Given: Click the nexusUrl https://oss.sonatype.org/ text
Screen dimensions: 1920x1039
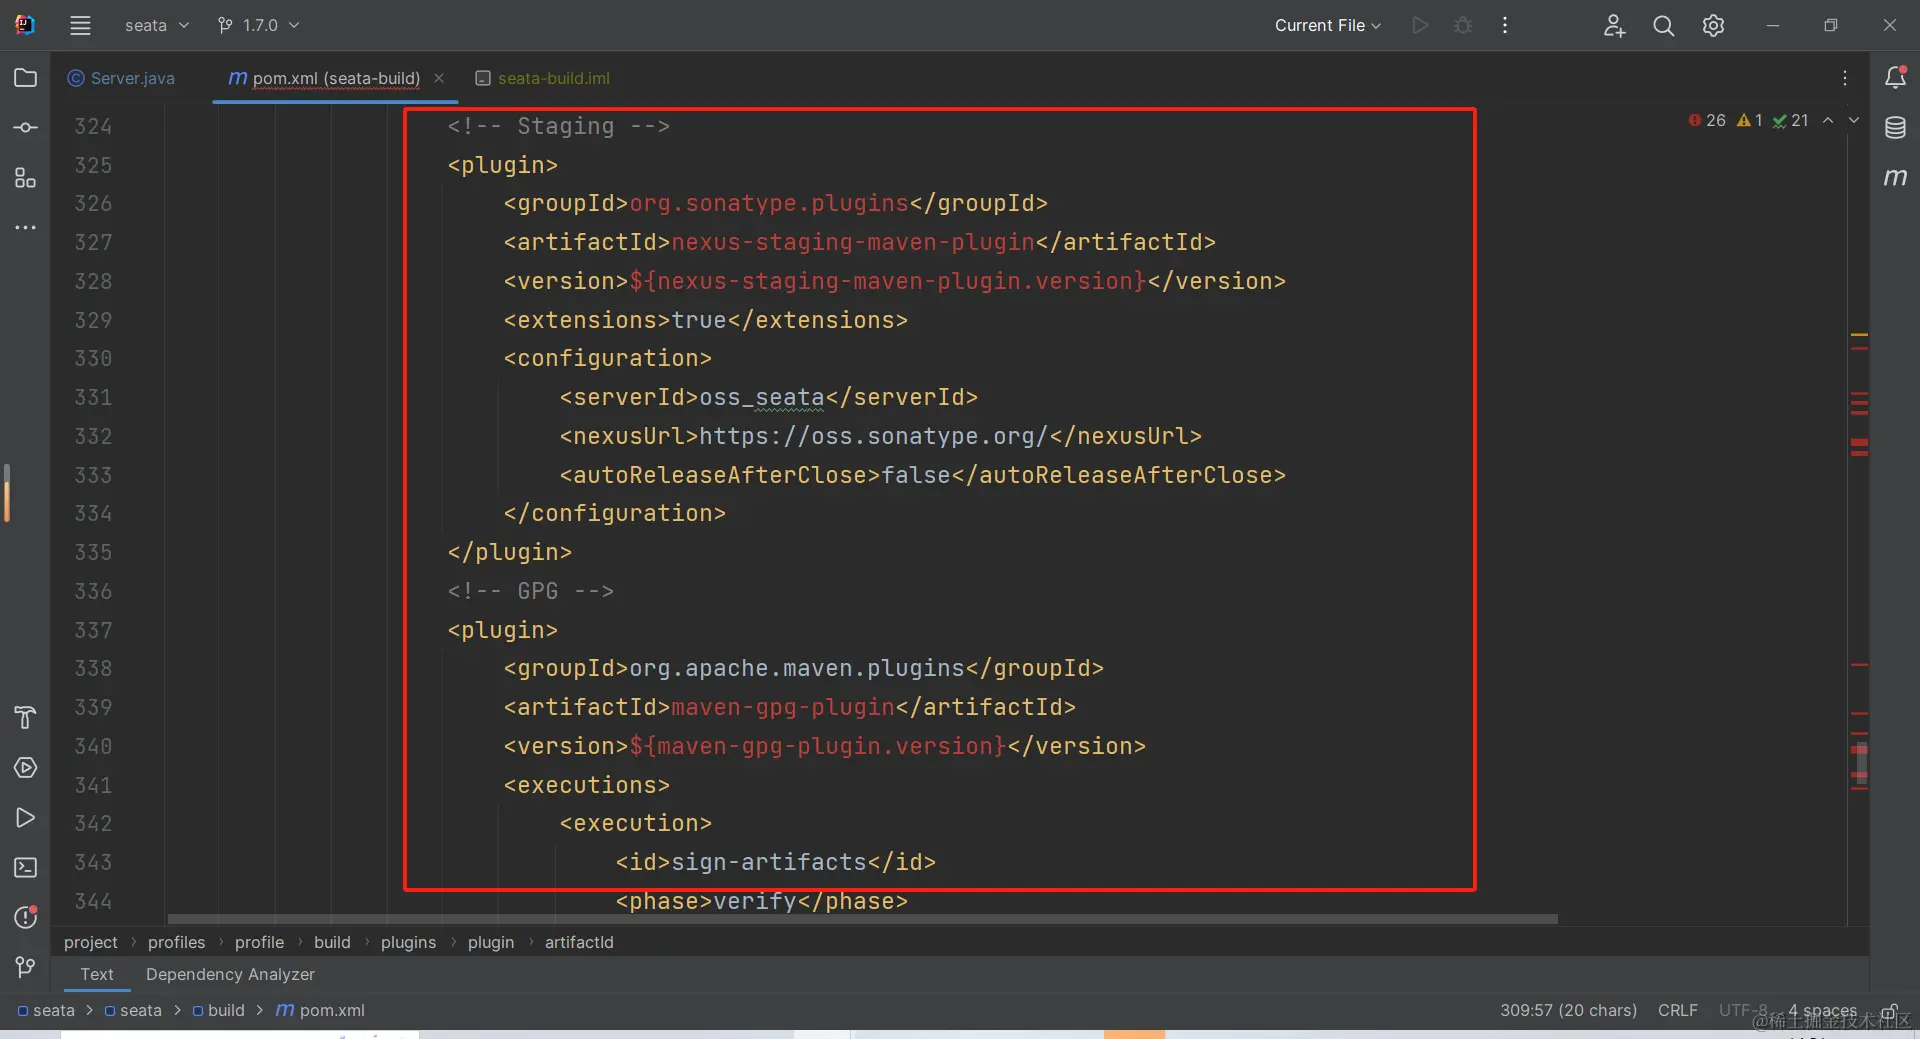Looking at the screenshot, I should coord(874,437).
